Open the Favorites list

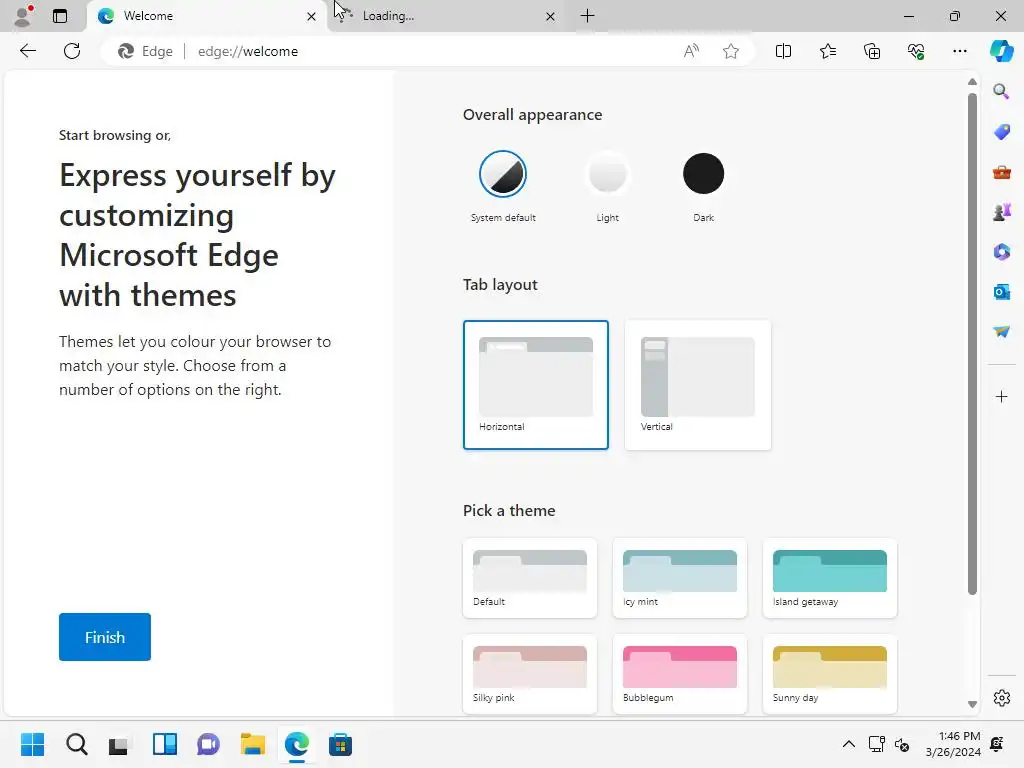point(827,51)
